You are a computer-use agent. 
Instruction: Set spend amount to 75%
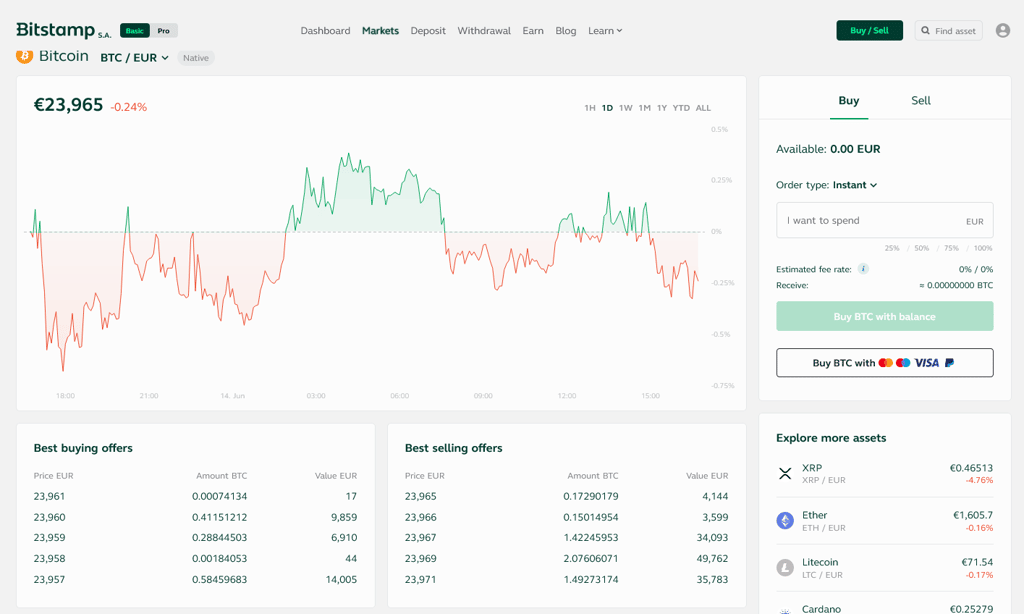coord(951,248)
